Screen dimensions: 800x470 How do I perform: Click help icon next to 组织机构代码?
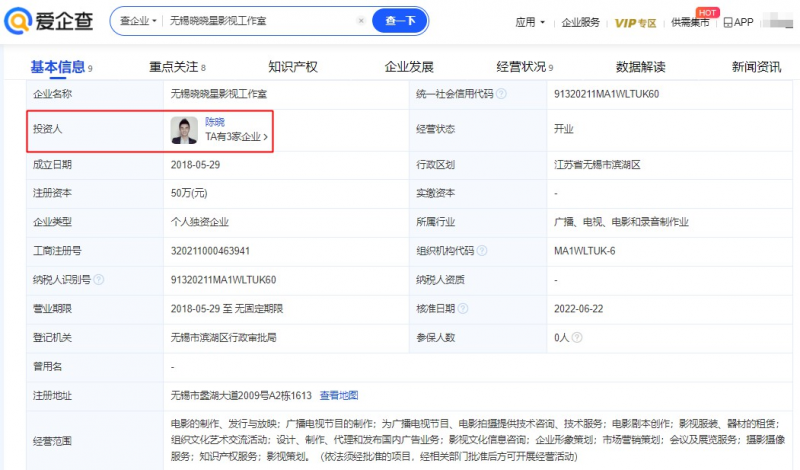pyautogui.click(x=483, y=251)
